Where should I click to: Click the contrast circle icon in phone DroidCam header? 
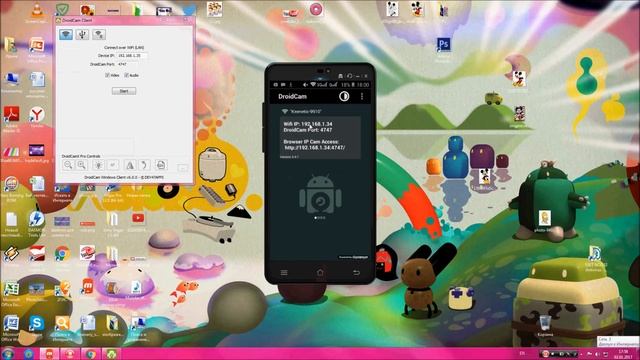point(344,96)
